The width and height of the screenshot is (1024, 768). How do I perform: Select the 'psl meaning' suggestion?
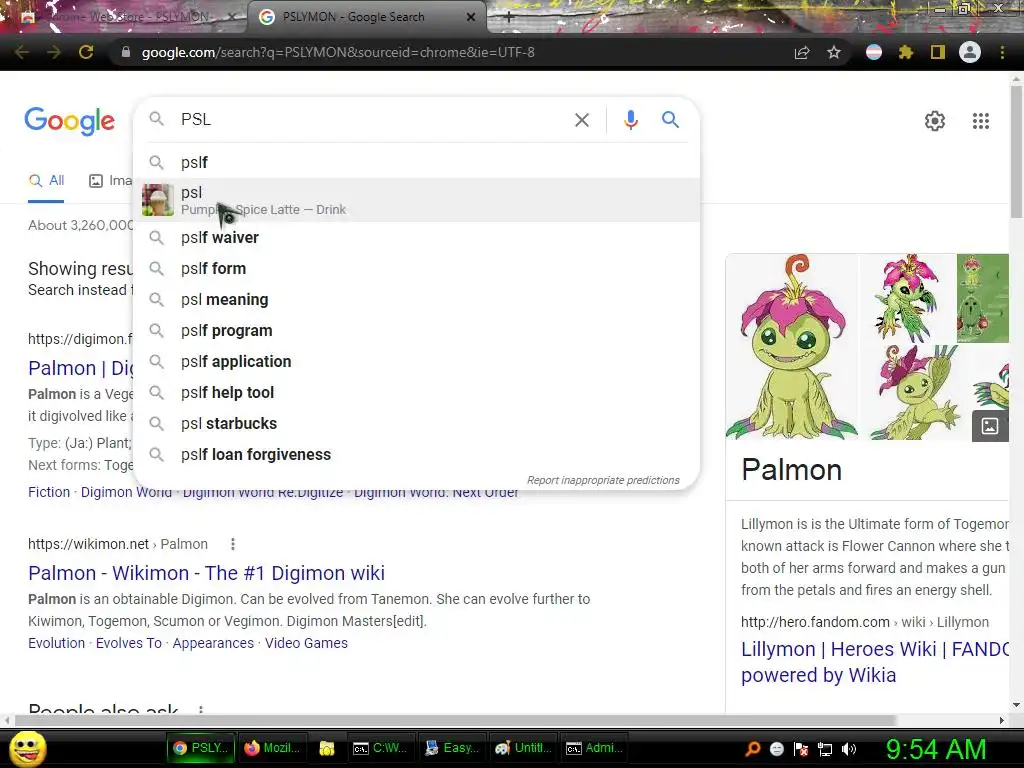416,300
